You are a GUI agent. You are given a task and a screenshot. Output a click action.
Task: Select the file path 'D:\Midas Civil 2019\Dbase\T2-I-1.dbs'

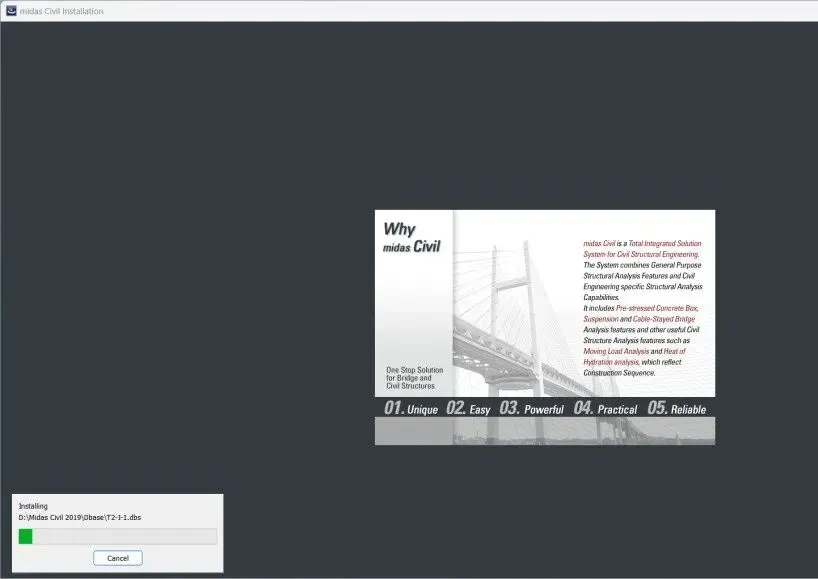point(80,517)
